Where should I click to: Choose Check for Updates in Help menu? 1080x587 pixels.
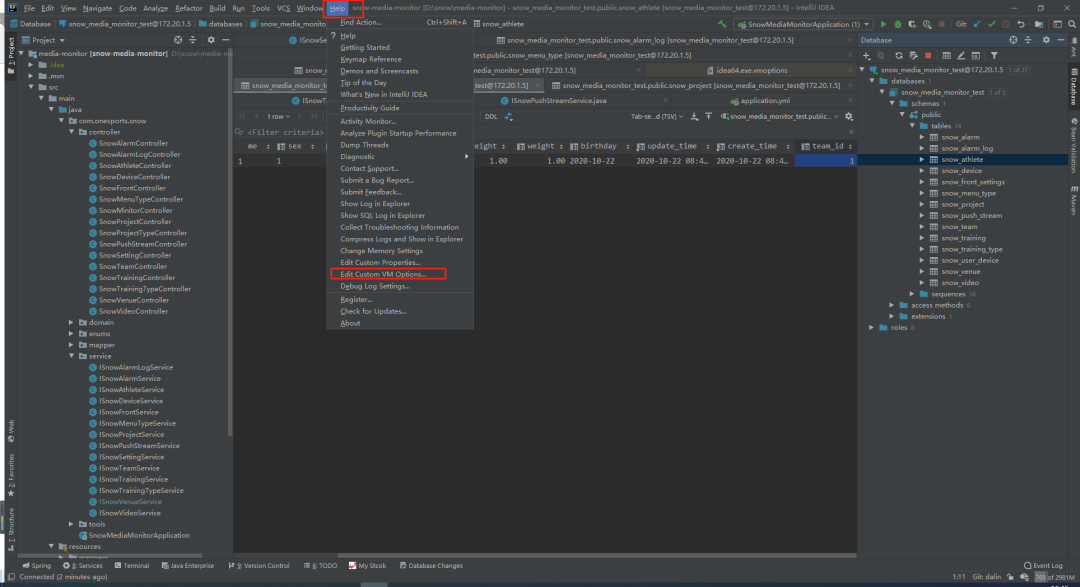[373, 311]
